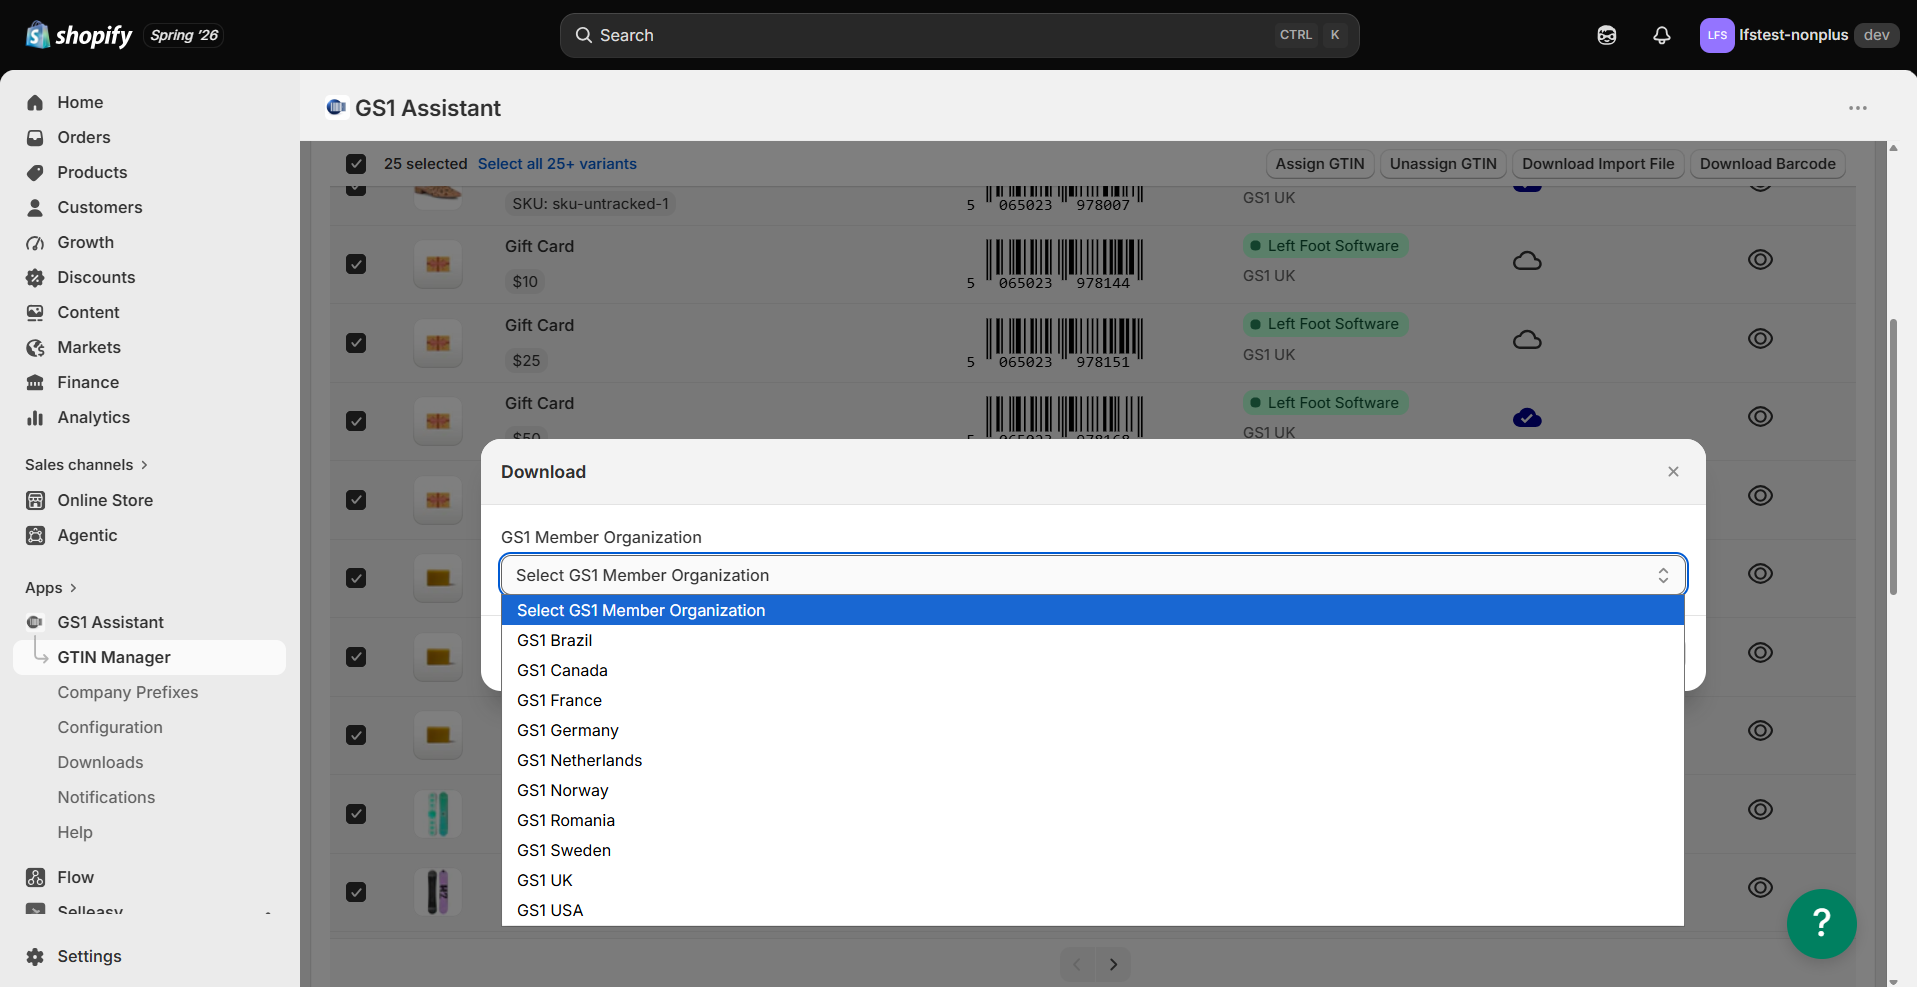Click the page vertical scrollbar thumb
The height and width of the screenshot is (987, 1917).
click(1893, 457)
